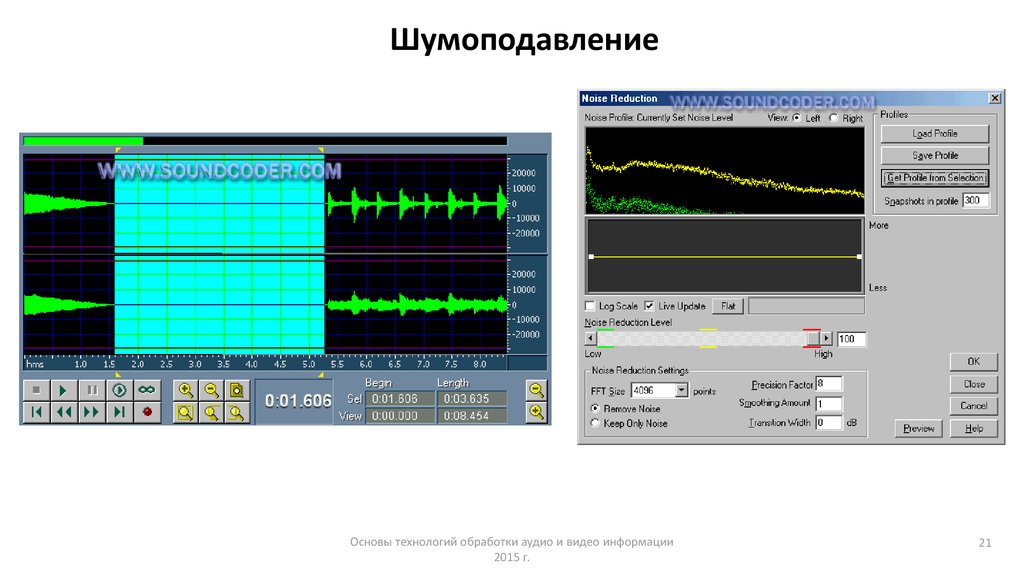Click the vertical Zoom Out magnifier icon
1024x574 pixels.
[537, 390]
